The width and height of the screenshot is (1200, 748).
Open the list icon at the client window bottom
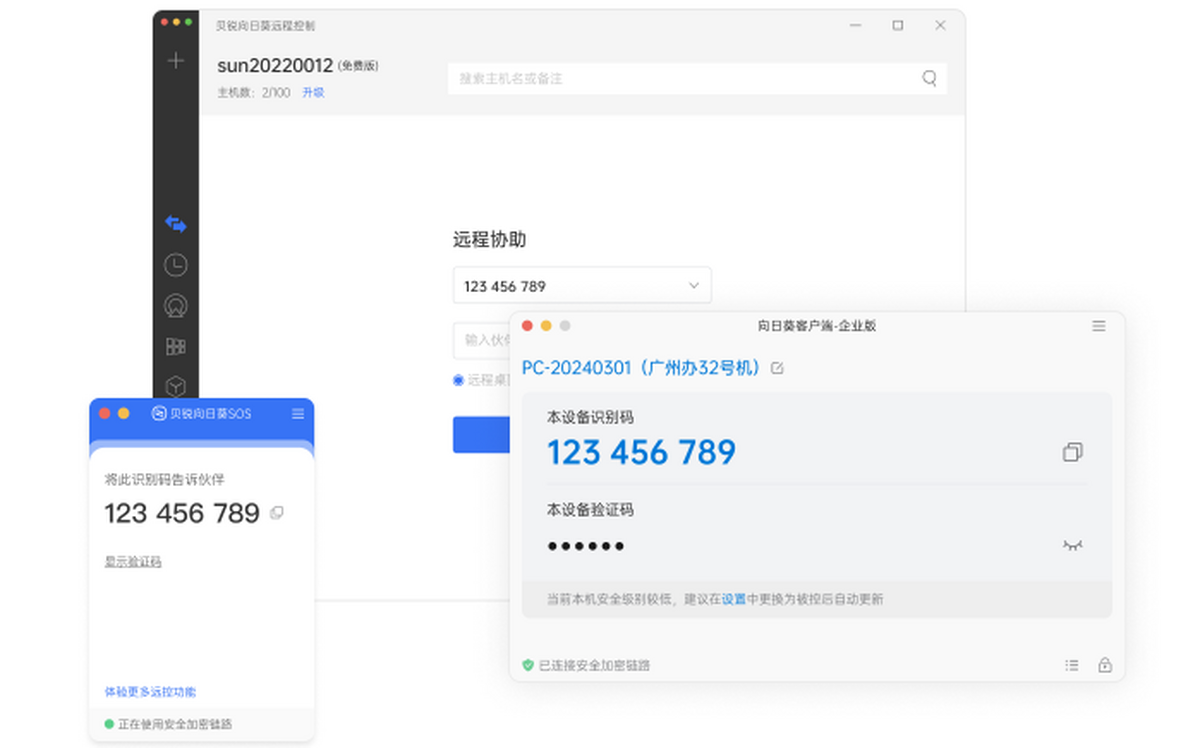[x=1072, y=665]
